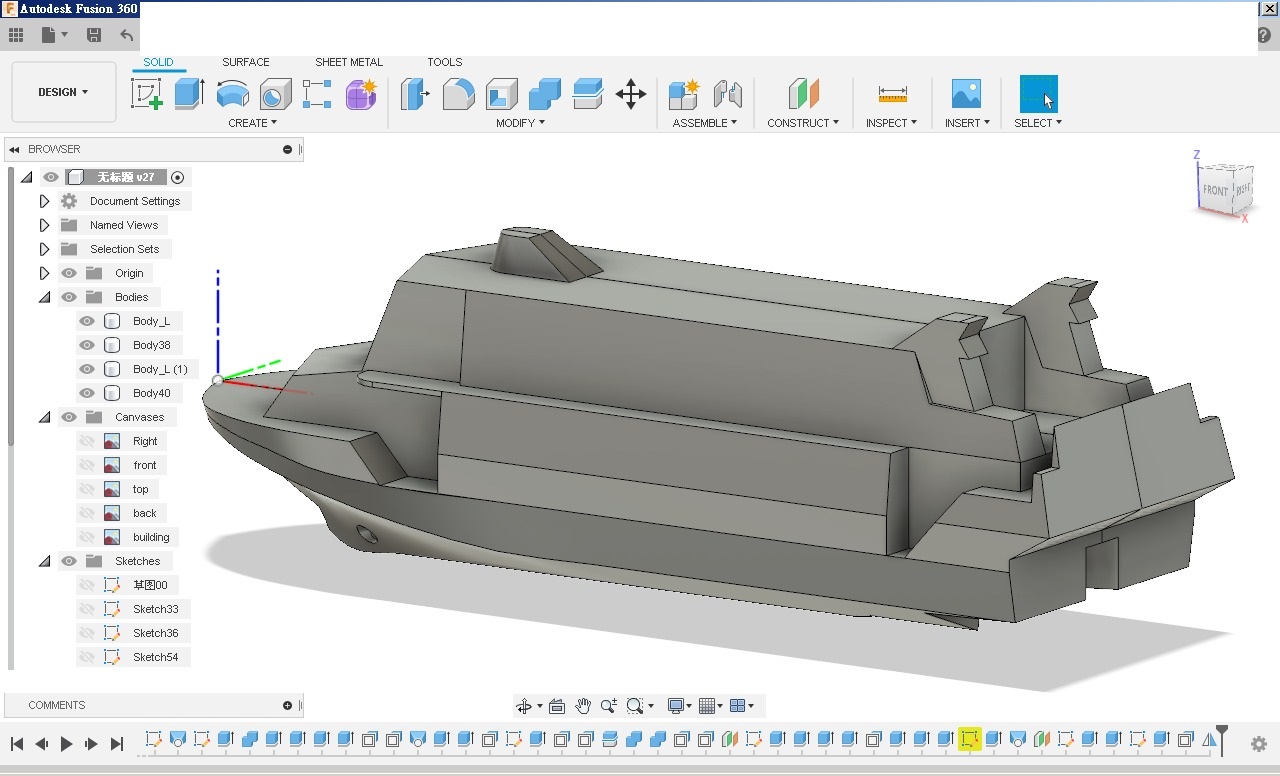Click the Revolve tool icon
Screen dimensions: 1280x776
[x=232, y=94]
